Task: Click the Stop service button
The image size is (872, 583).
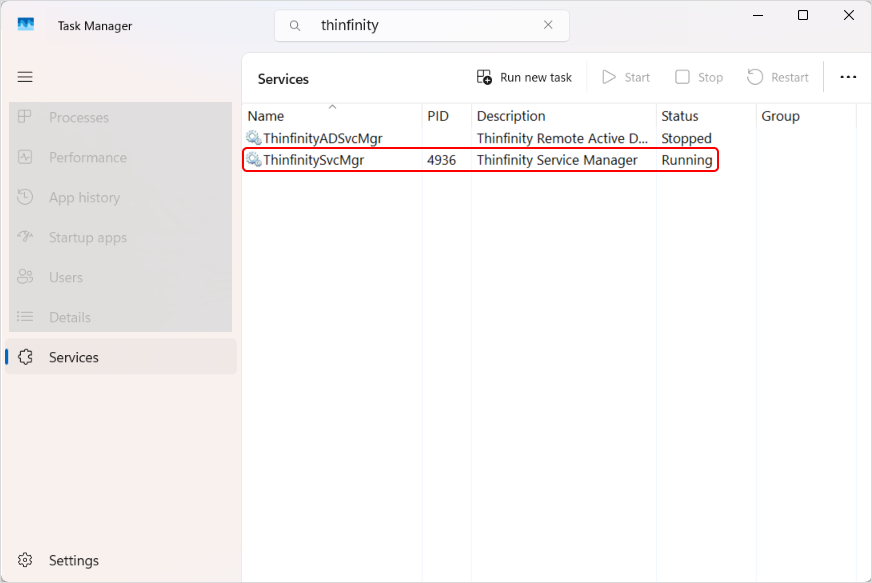Action: 699,77
